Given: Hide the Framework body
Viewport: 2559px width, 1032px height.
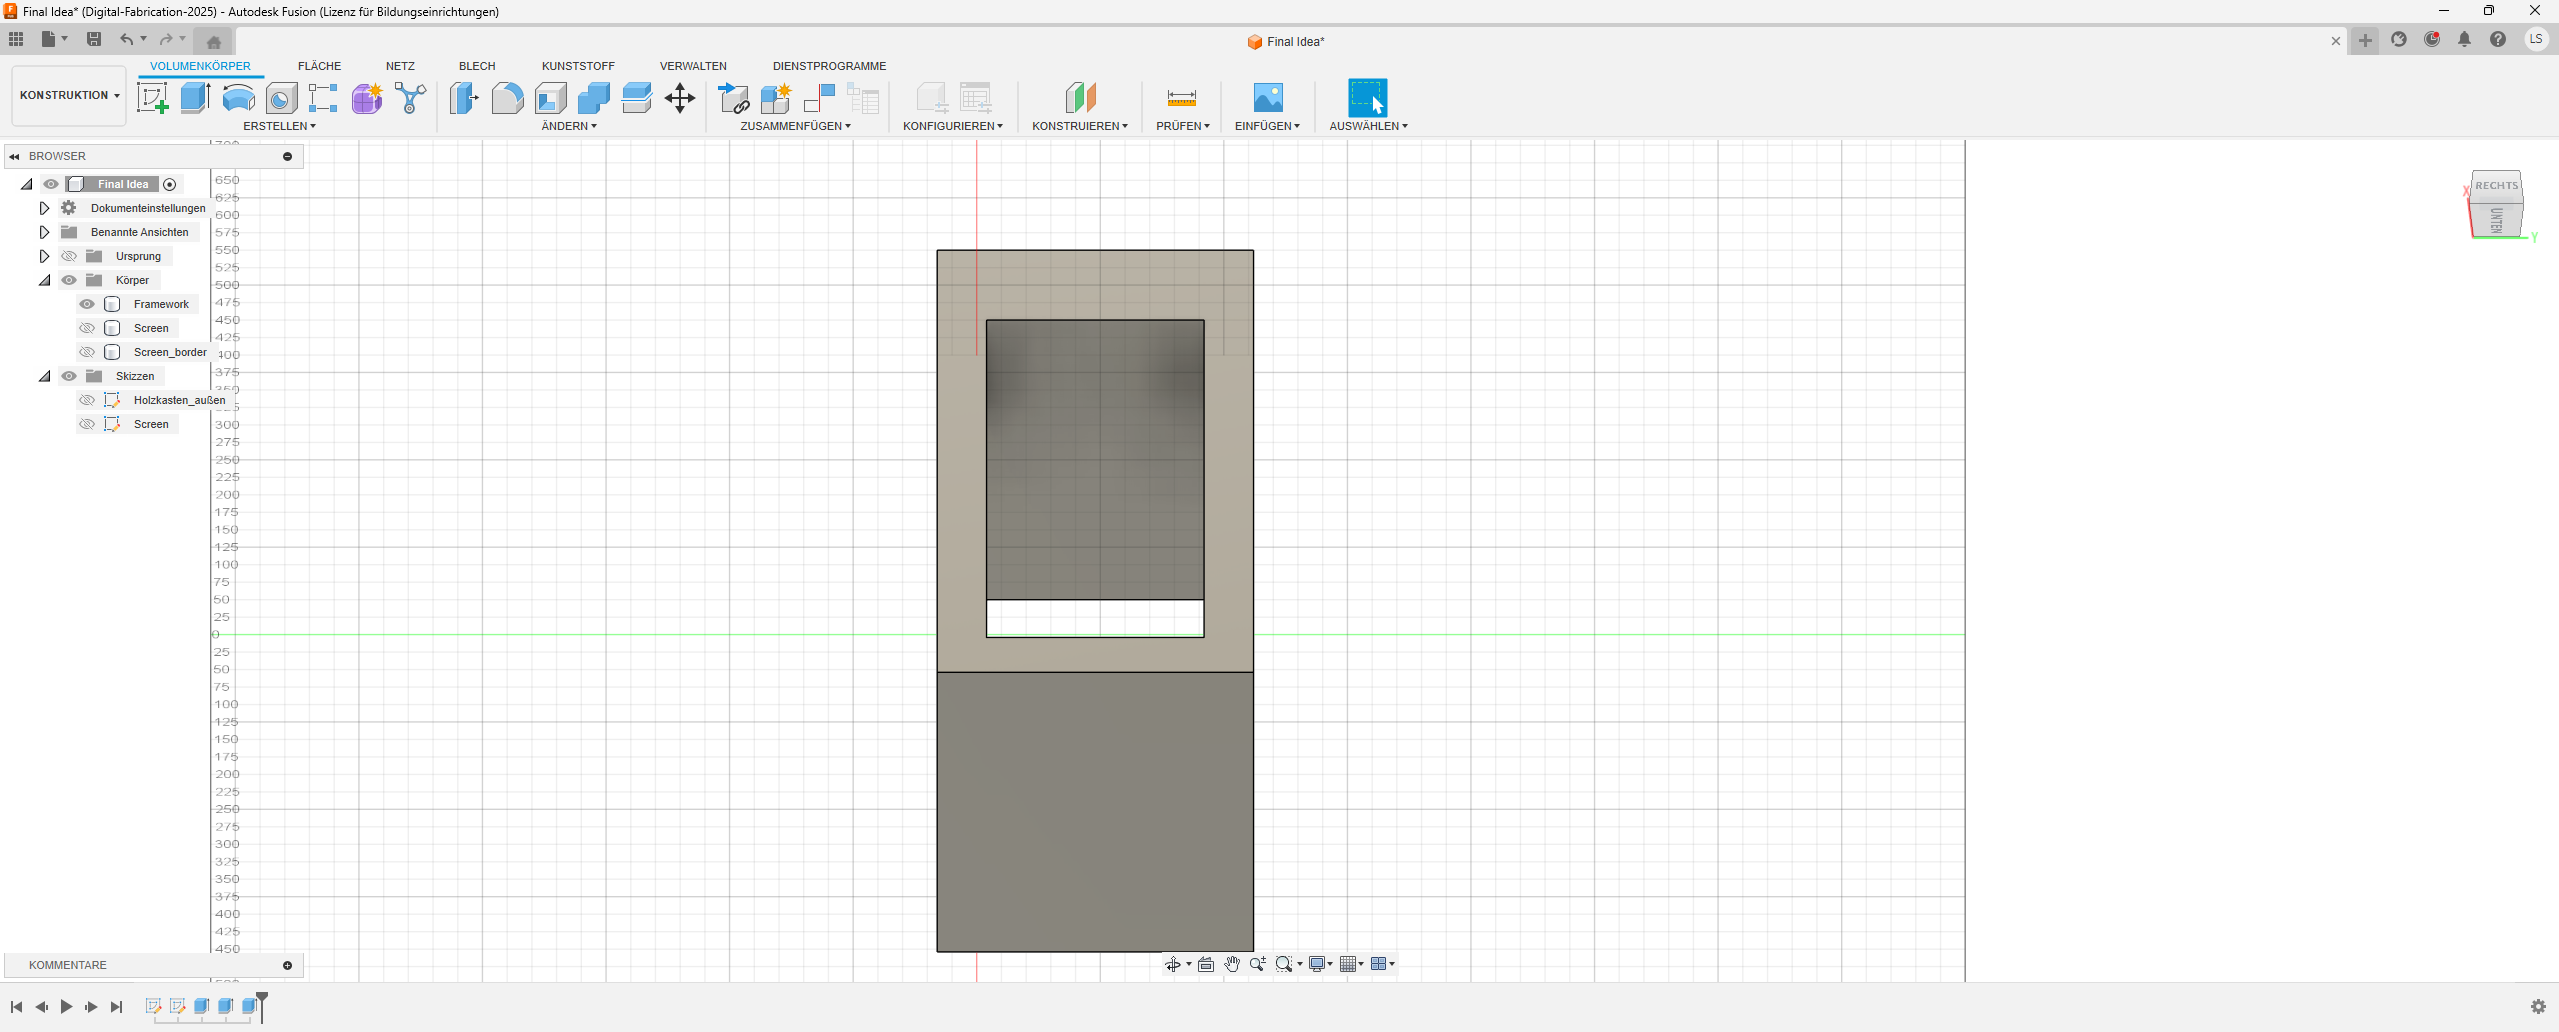Looking at the screenshot, I should click(x=87, y=304).
